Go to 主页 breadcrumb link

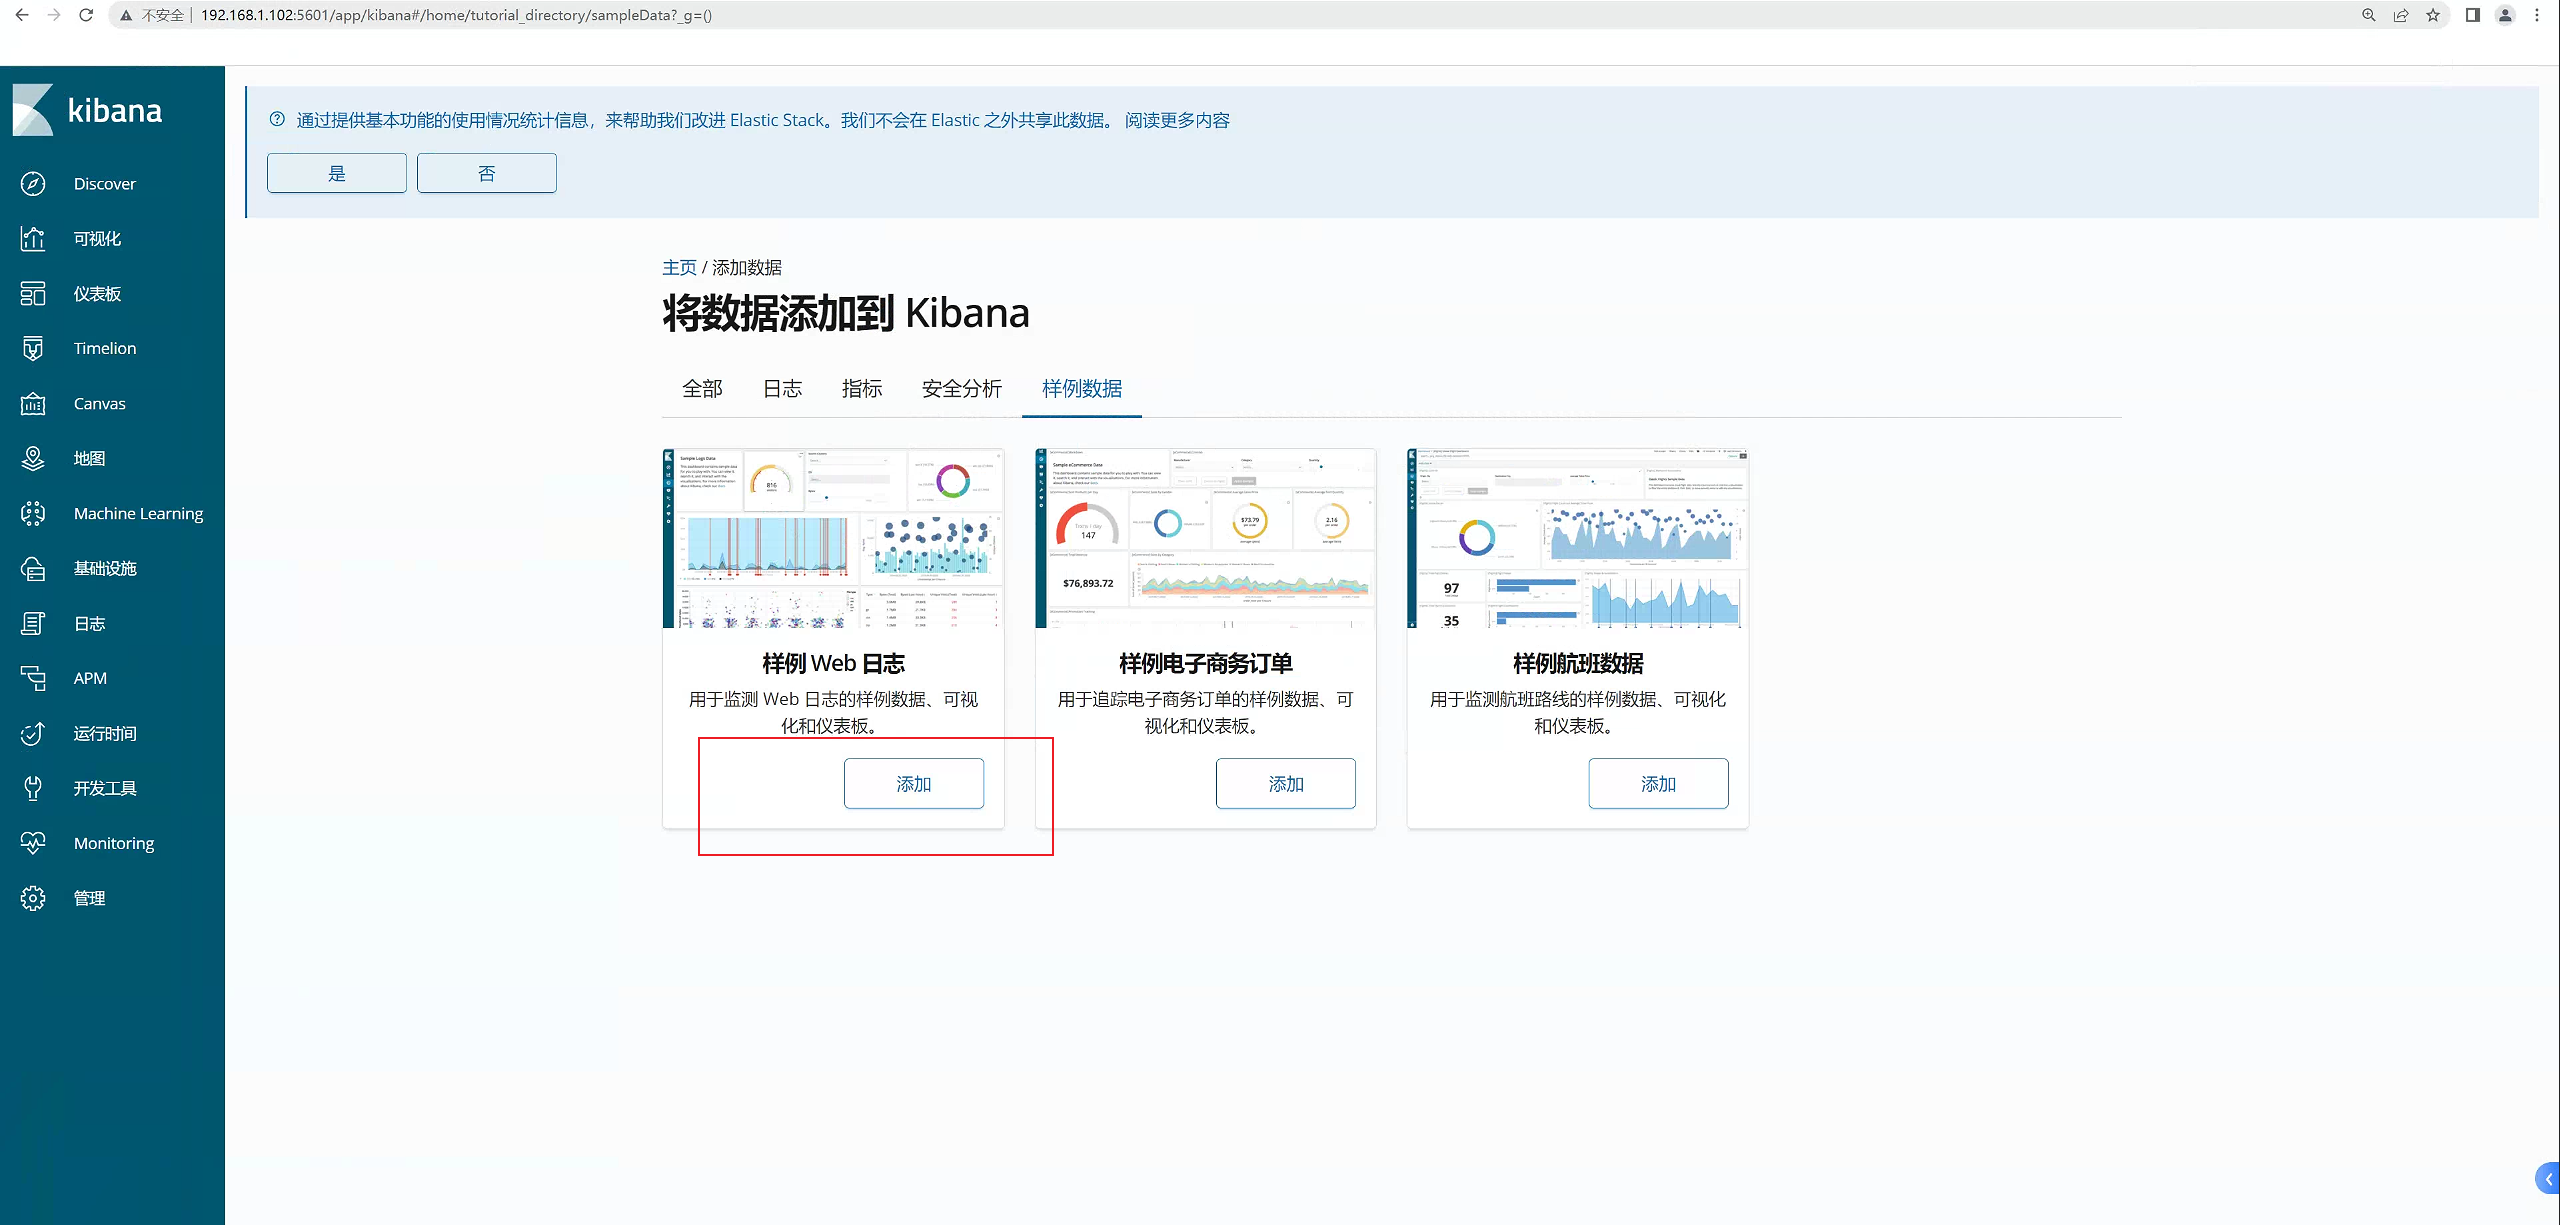pos(679,268)
